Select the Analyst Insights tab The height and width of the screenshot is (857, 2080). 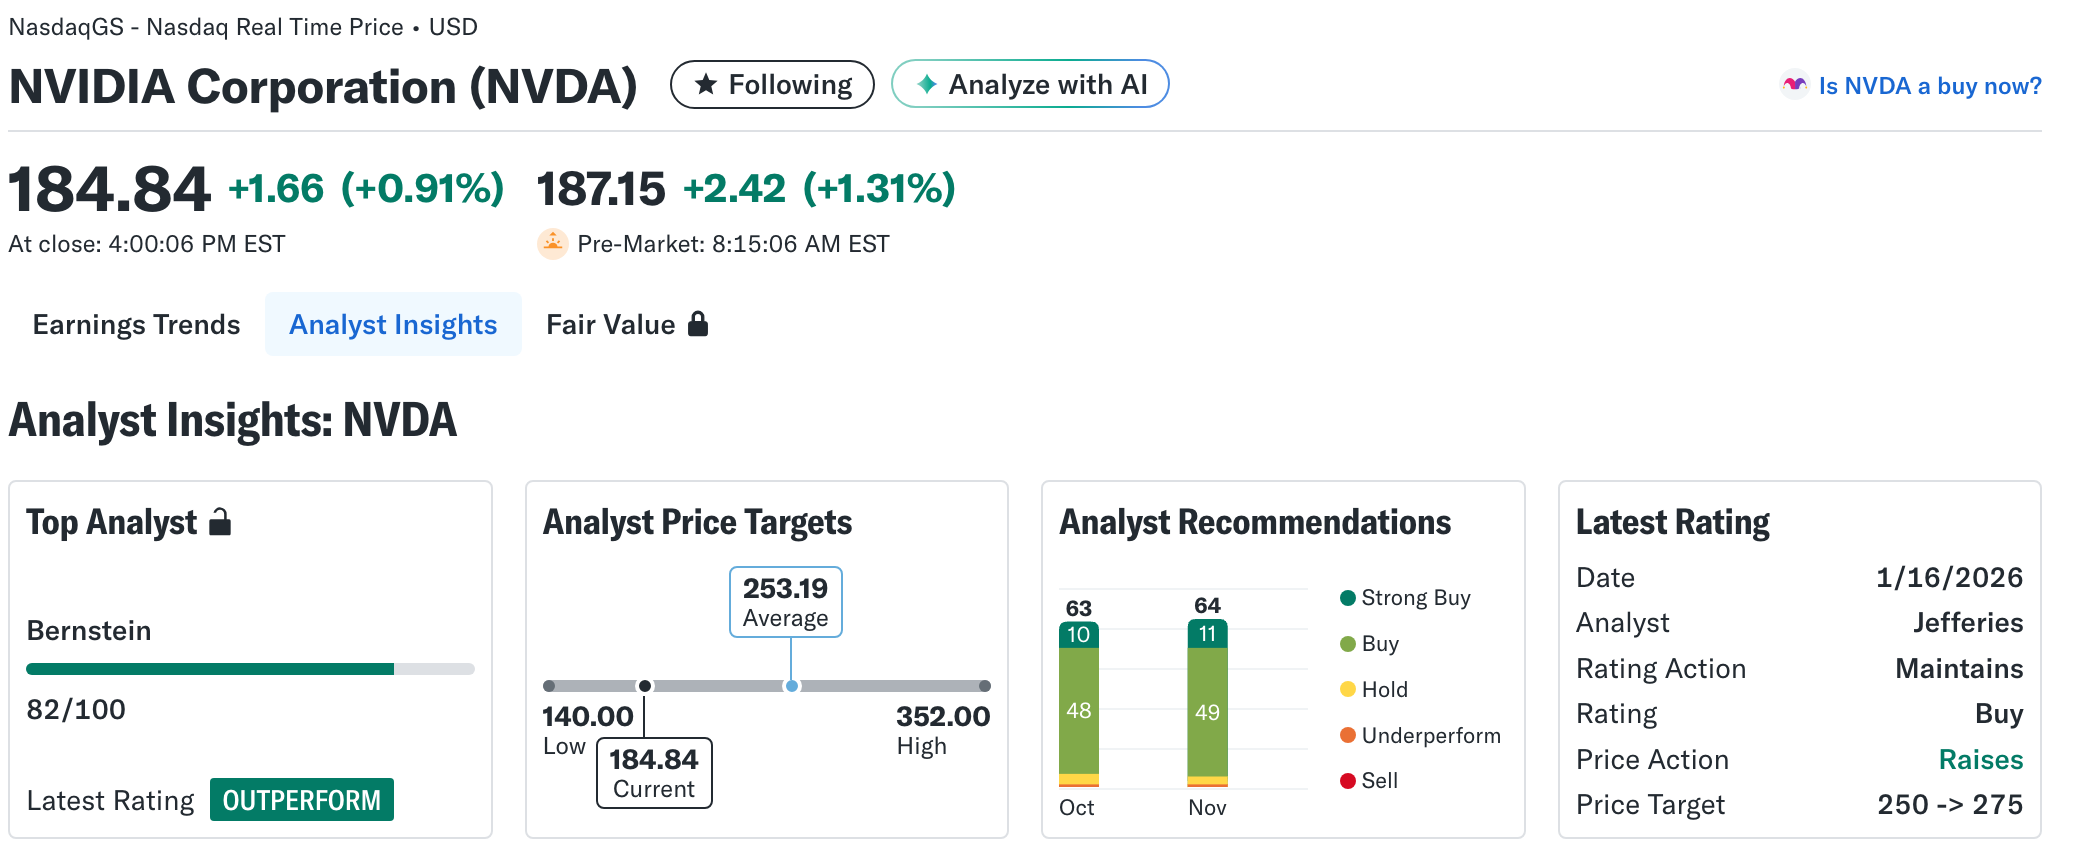tap(393, 324)
